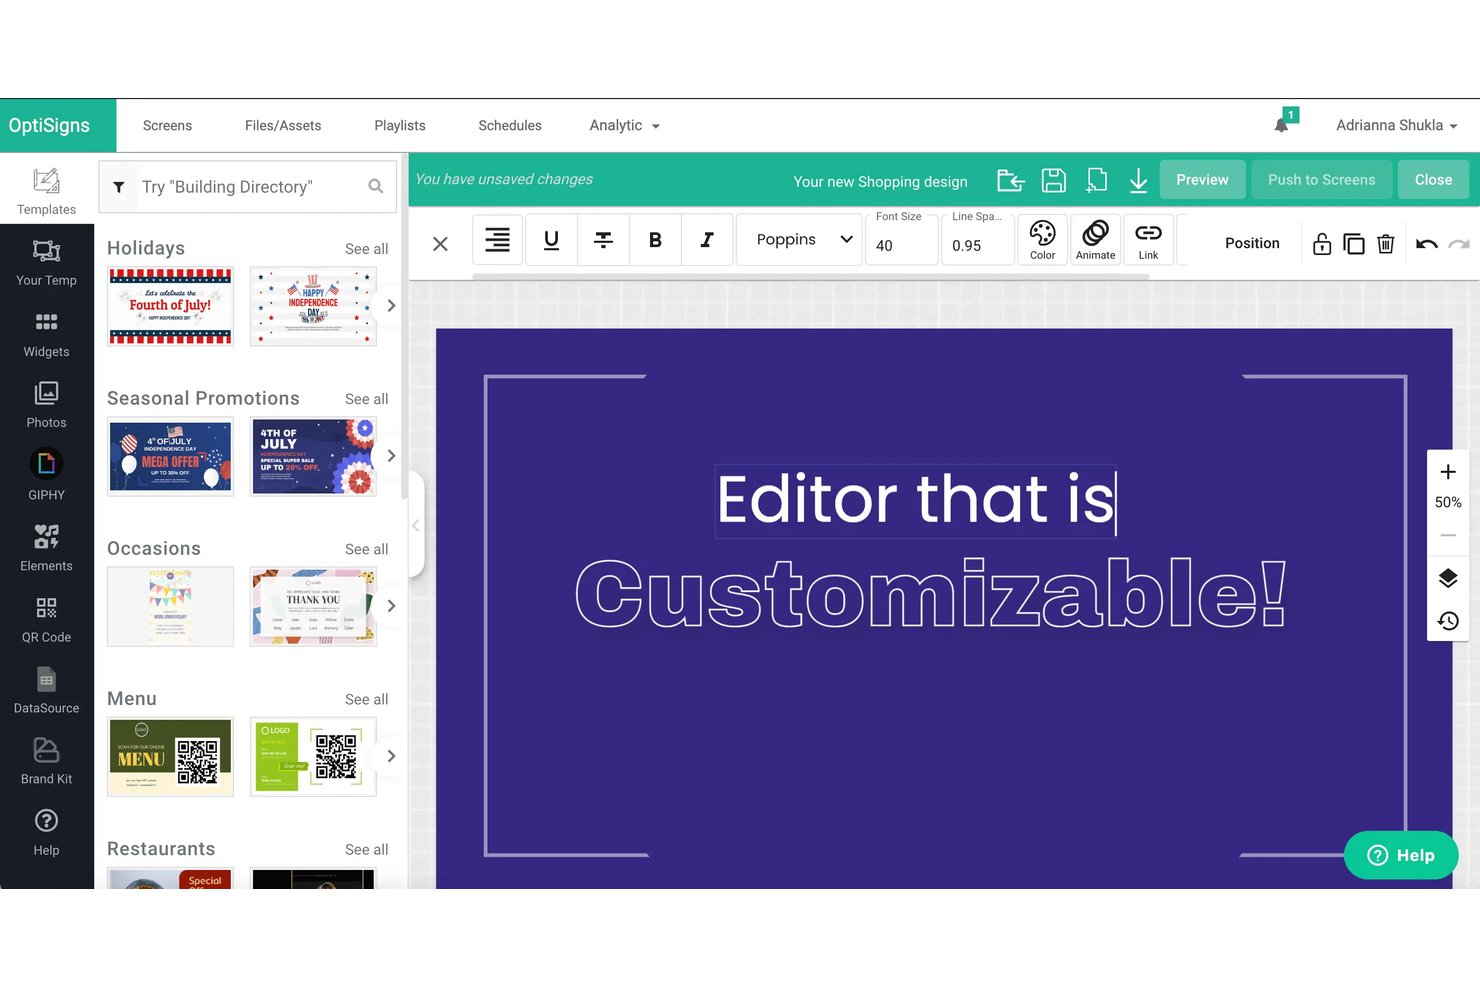Open Your Templates in the sidebar
The width and height of the screenshot is (1480, 987).
(47, 262)
